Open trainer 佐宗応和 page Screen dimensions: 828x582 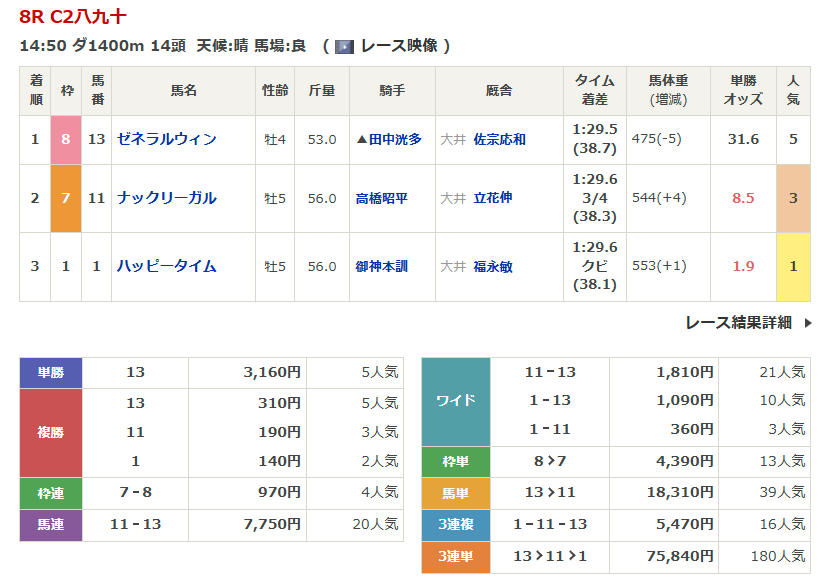point(499,140)
